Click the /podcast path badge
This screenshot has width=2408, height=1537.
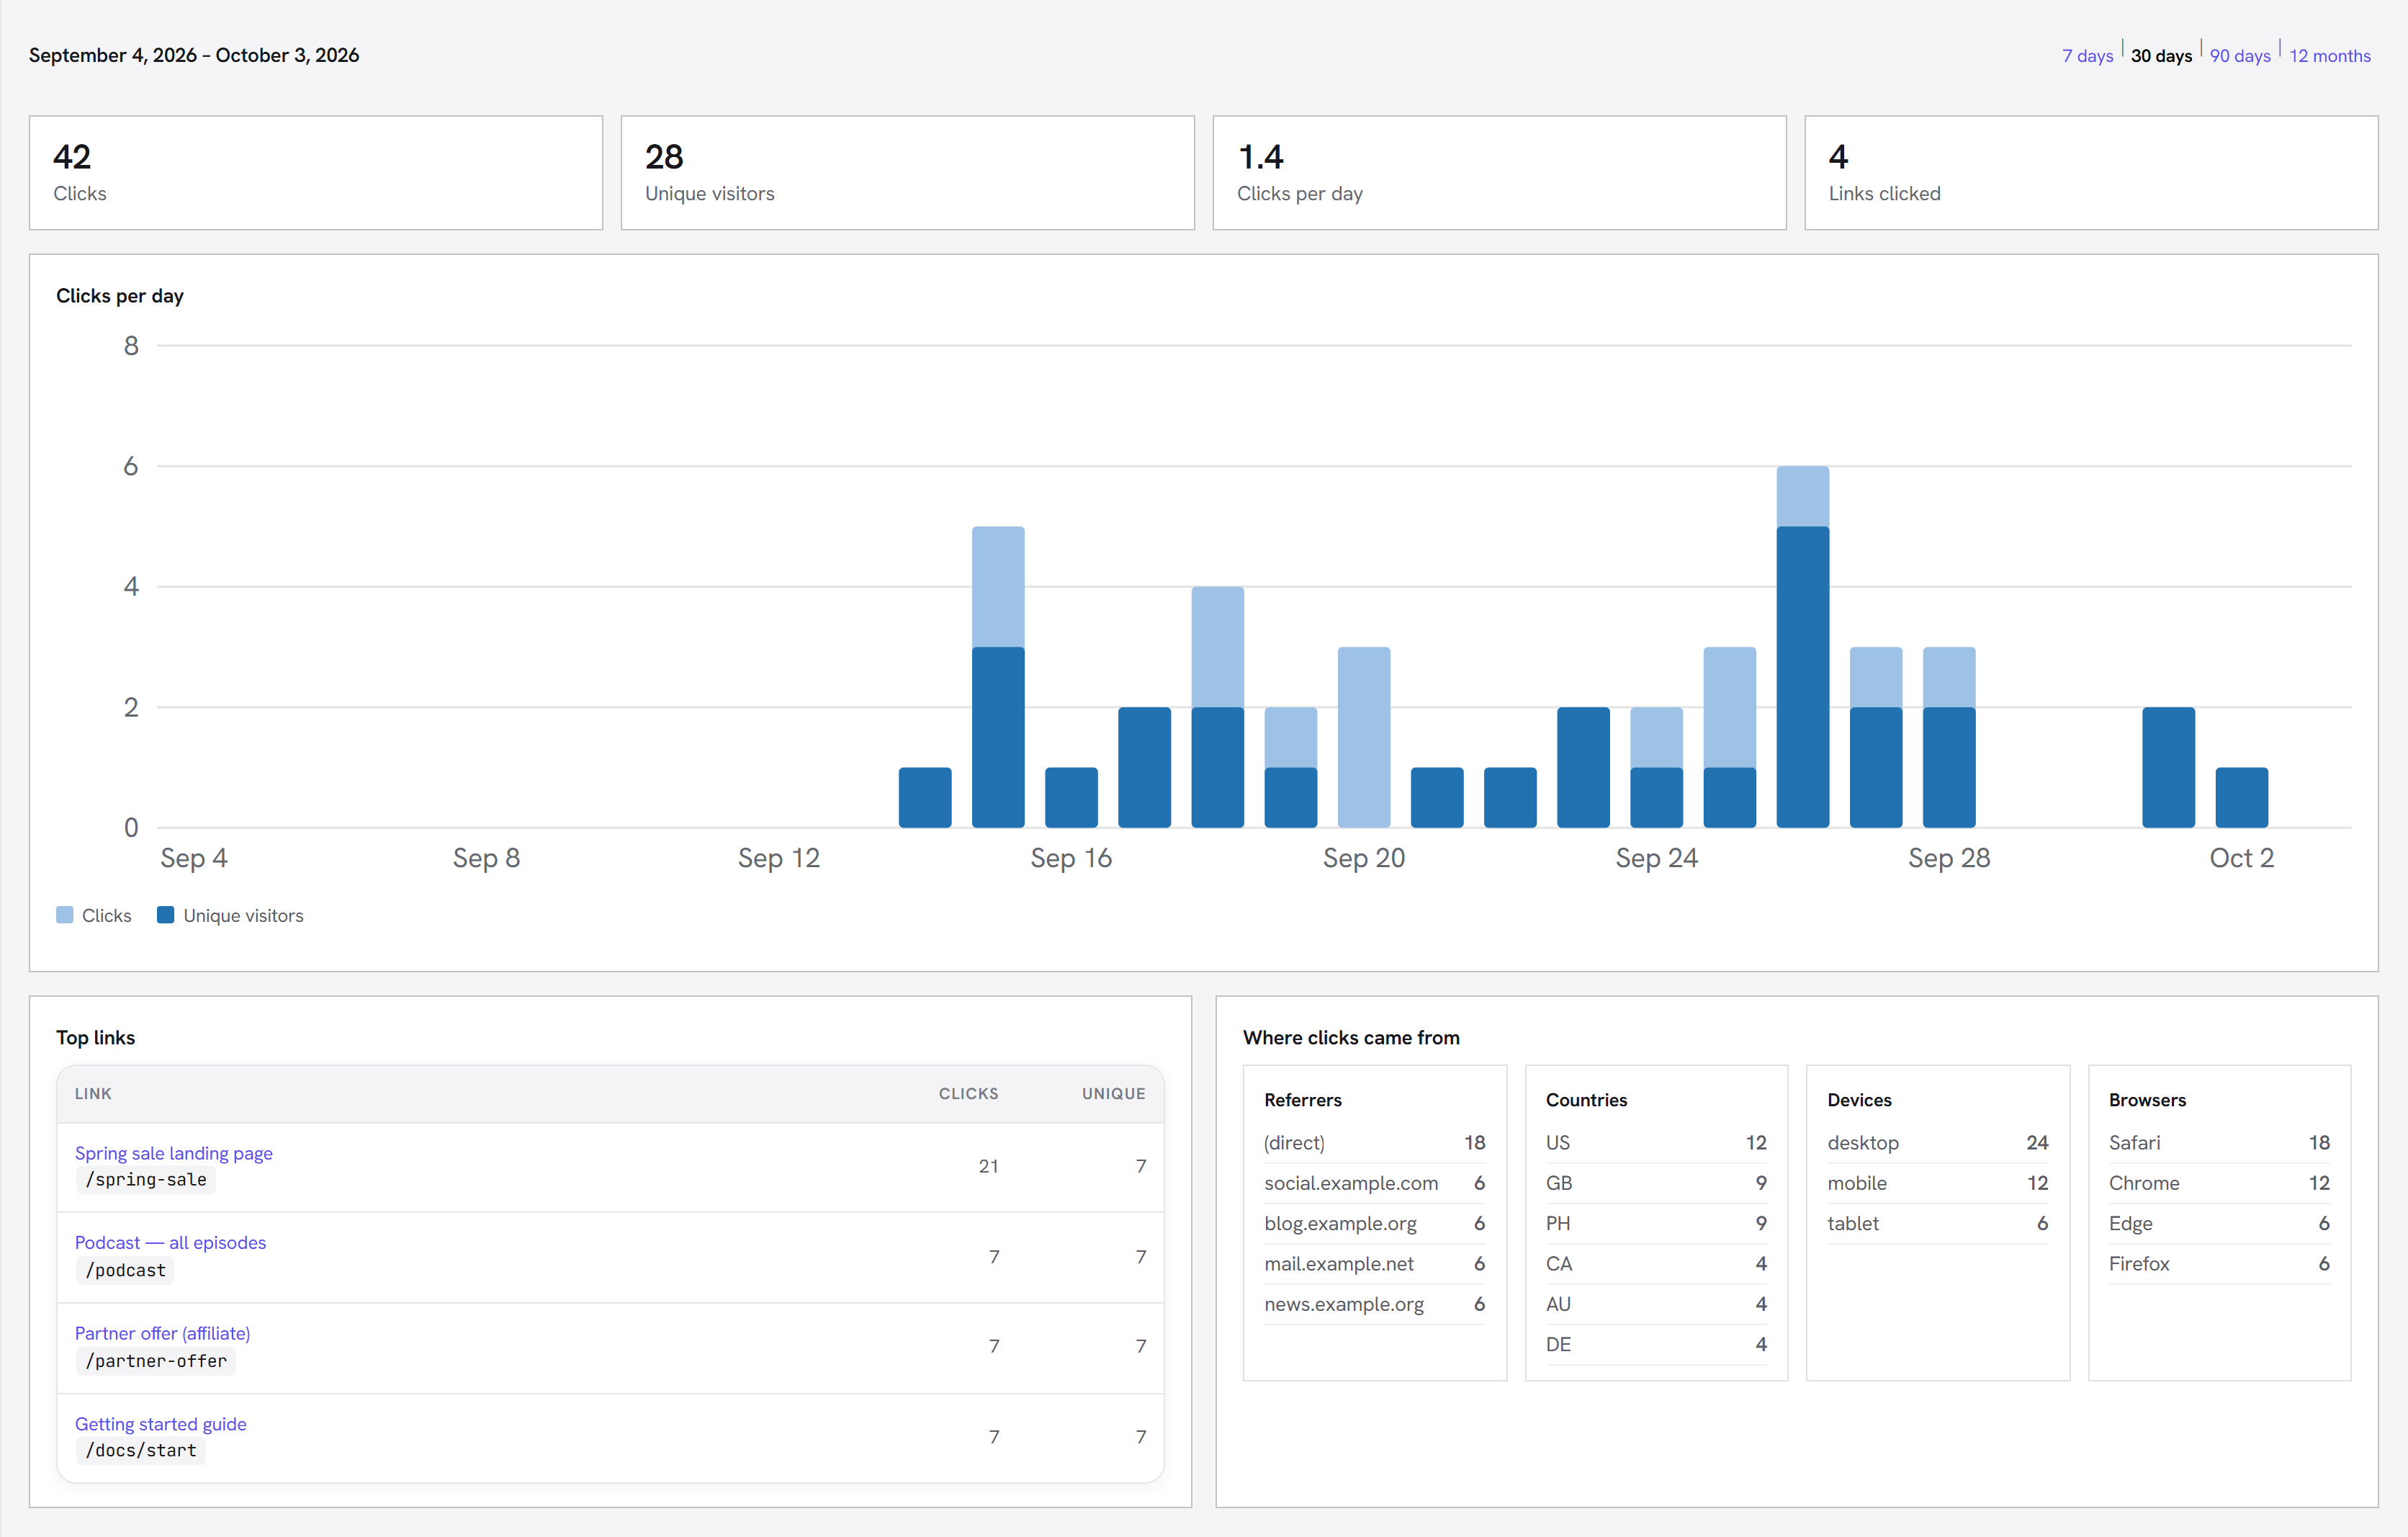[x=126, y=1270]
